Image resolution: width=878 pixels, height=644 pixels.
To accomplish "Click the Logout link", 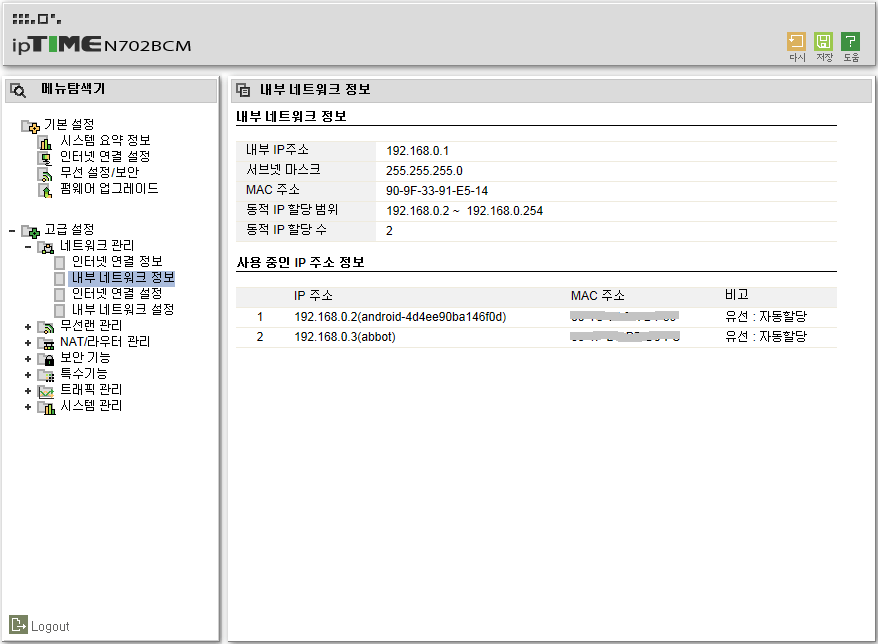I will [x=50, y=626].
